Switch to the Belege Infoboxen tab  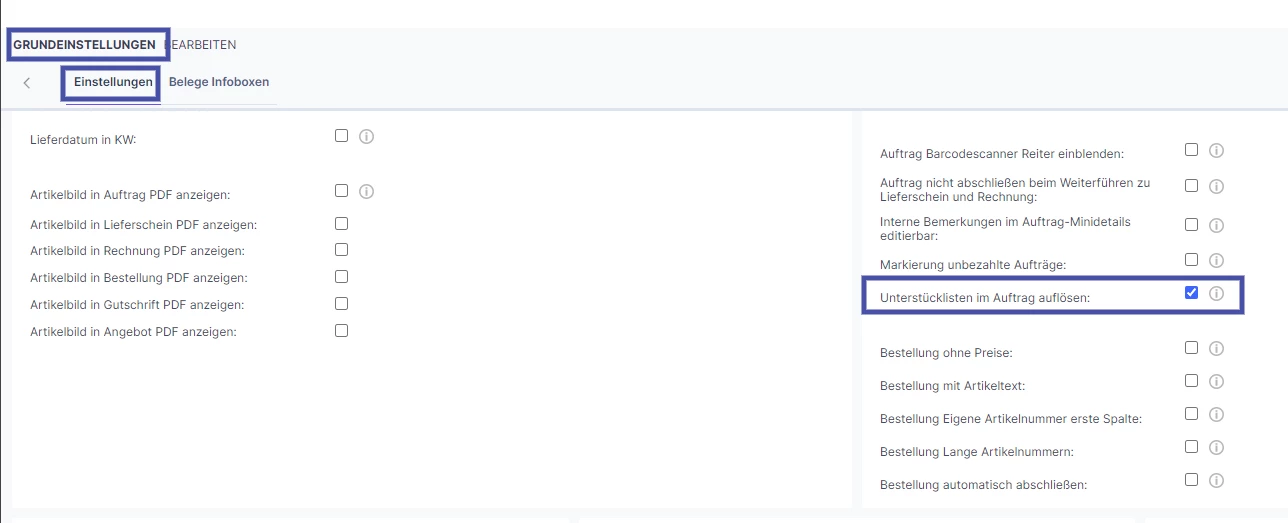tap(219, 82)
